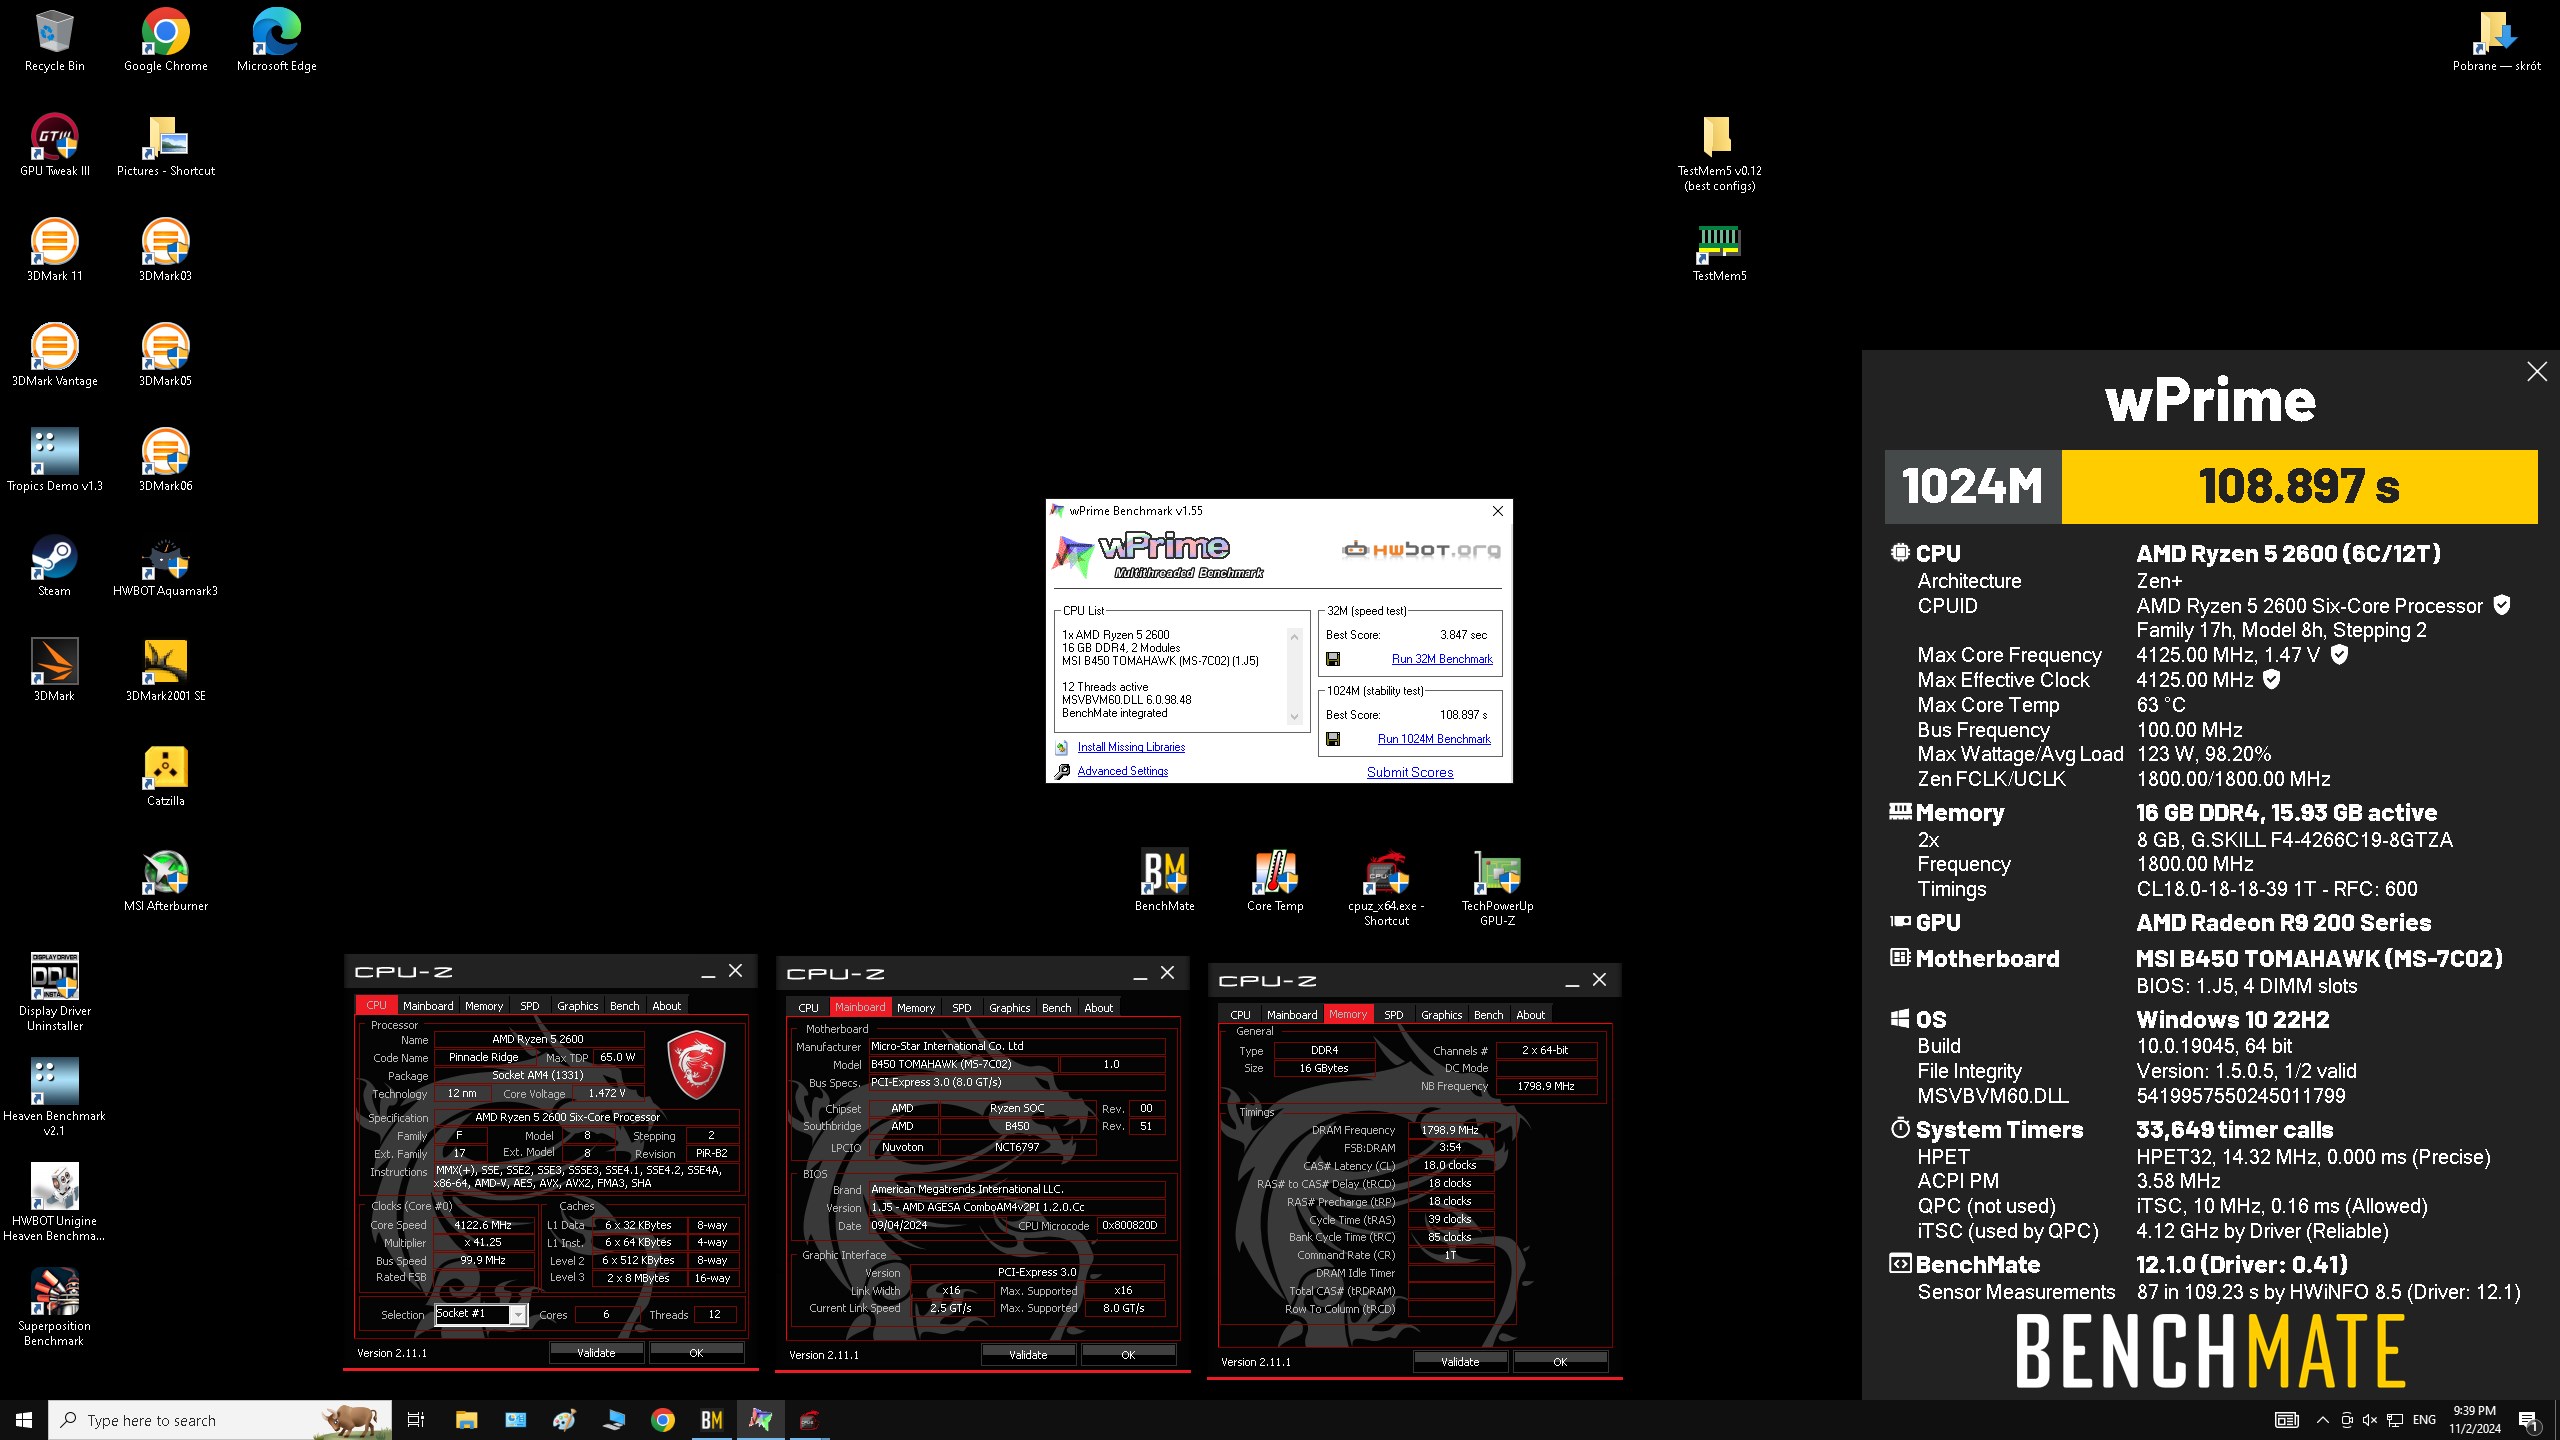Open the Windows Start menu
This screenshot has height=1440, width=2560.
coord(24,1420)
